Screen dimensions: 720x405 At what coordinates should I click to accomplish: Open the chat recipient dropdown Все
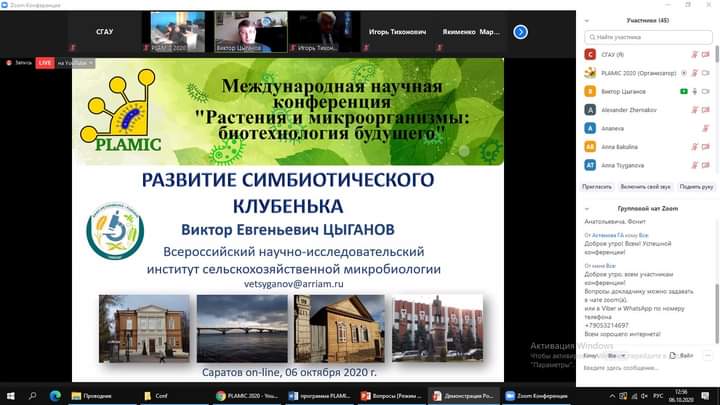(x=616, y=356)
